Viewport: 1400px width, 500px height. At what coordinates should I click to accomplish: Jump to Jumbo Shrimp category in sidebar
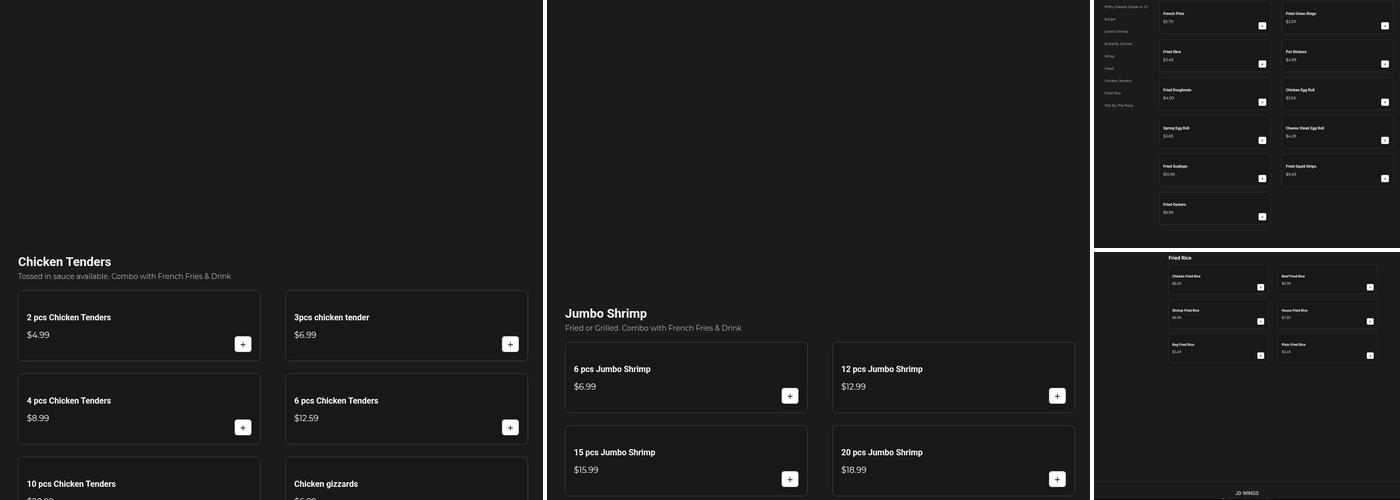1115,32
